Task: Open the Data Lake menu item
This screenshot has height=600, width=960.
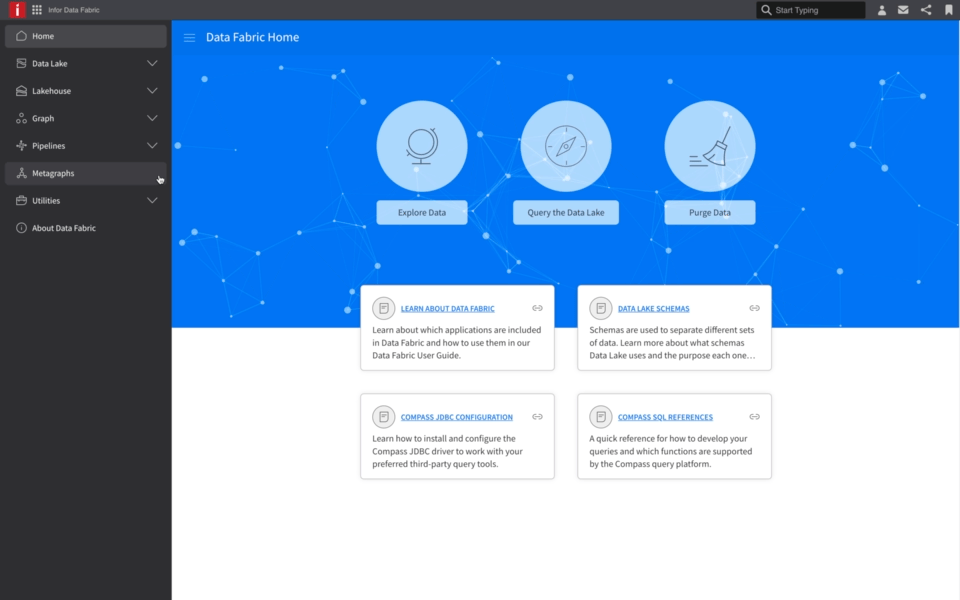Action: tap(86, 64)
